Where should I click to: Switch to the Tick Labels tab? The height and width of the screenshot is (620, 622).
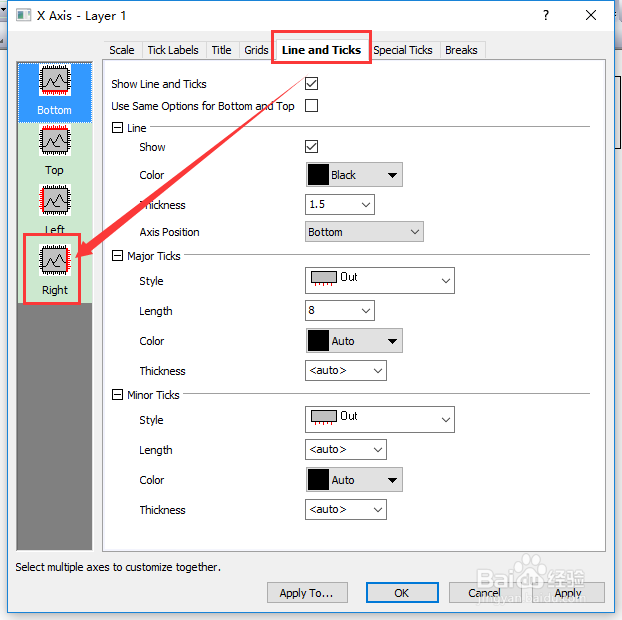173,50
